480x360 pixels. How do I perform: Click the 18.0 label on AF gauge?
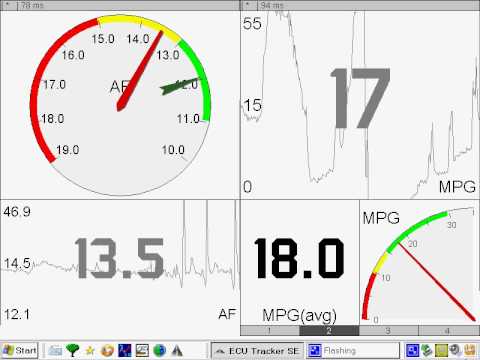coord(53,119)
